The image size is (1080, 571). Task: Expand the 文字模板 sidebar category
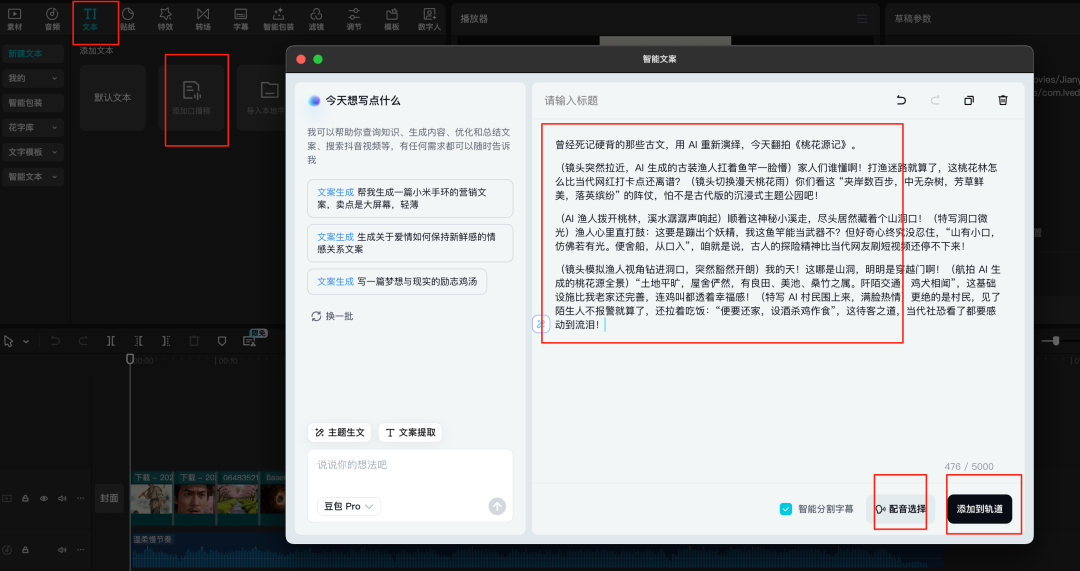click(x=32, y=152)
